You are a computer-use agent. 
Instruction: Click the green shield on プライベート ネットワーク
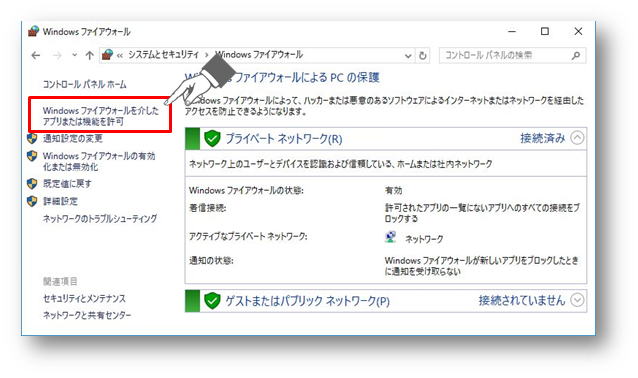tap(212, 139)
